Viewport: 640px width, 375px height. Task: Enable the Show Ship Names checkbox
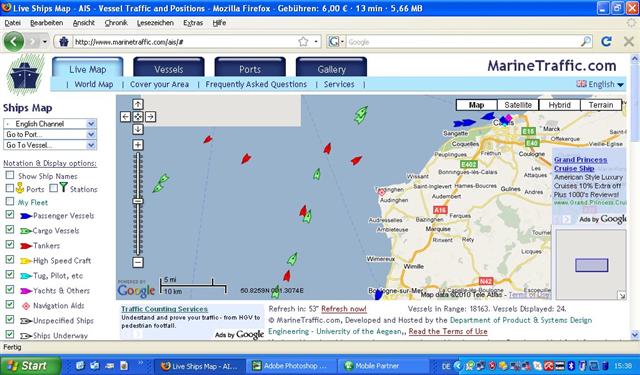point(10,175)
